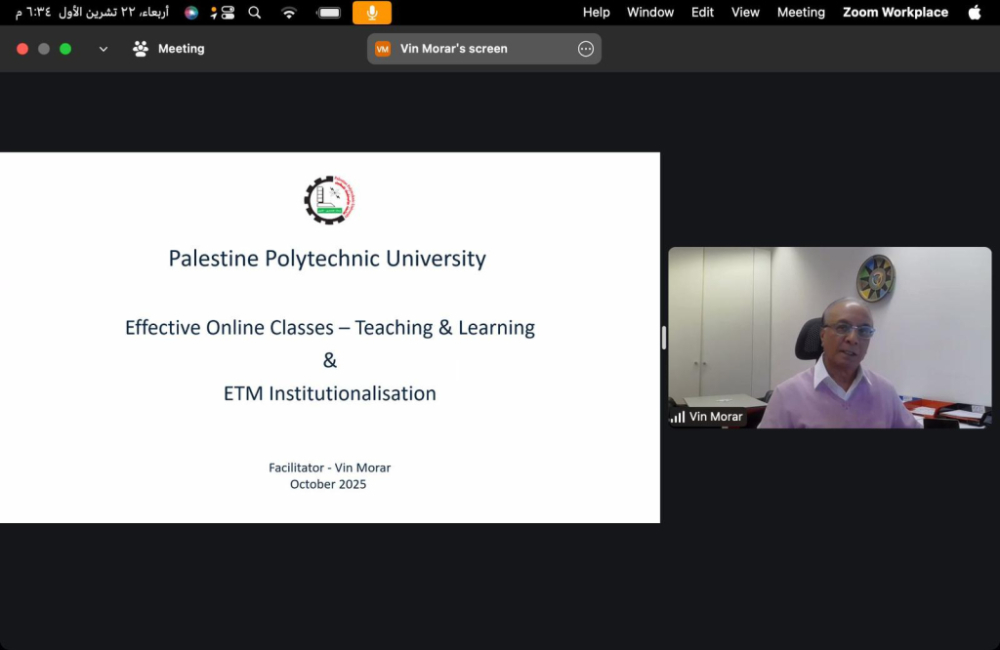This screenshot has width=1000, height=650.
Task: Open the Wi-Fi status menu
Action: (289, 13)
